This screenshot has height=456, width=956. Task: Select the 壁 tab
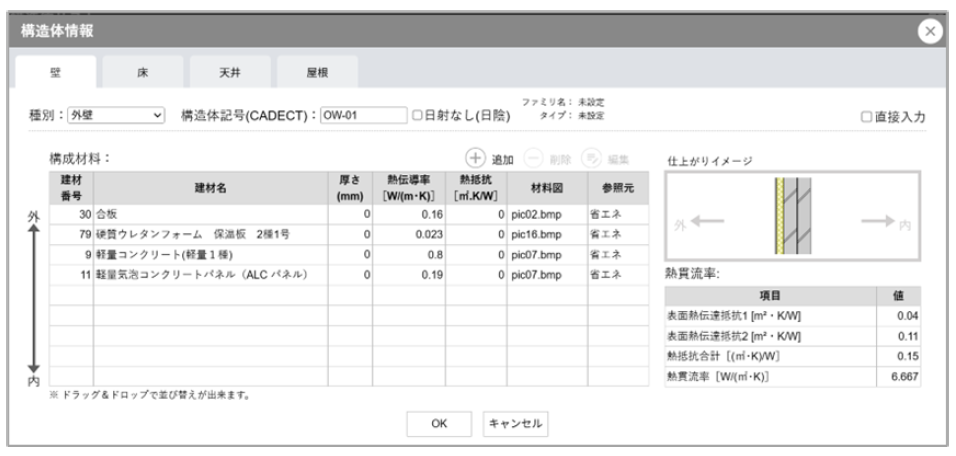tap(56, 73)
